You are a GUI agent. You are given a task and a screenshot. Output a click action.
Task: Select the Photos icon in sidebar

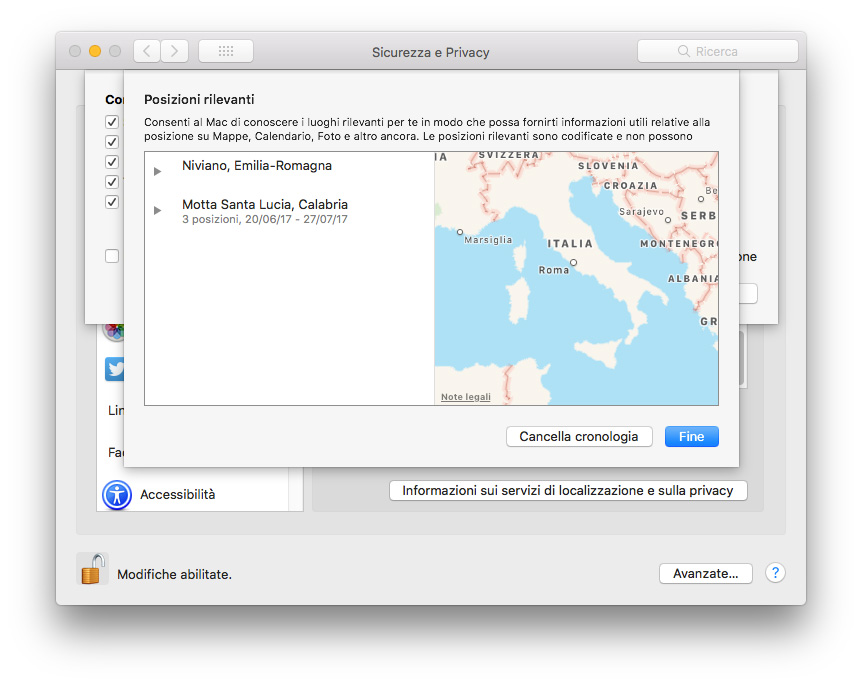(x=114, y=330)
